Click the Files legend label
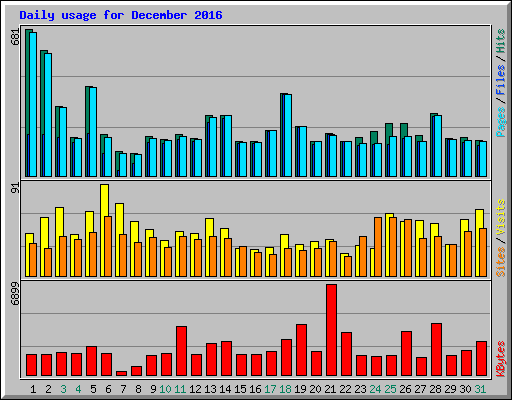Image resolution: width=512 pixels, height=400 pixels. click(x=501, y=79)
